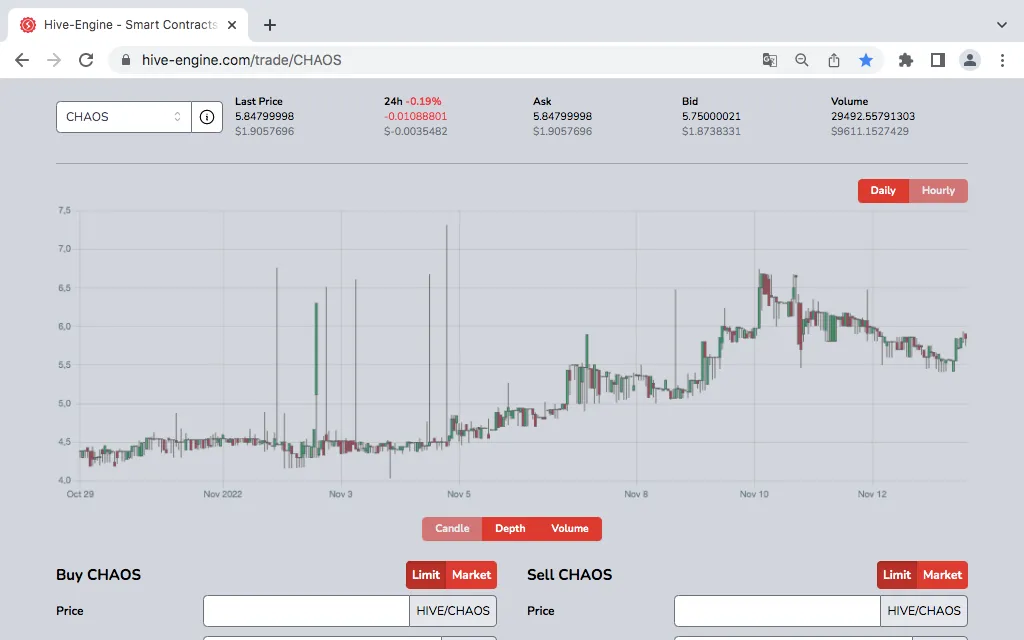Select the Candle chart tab
The width and height of the screenshot is (1024, 640).
[x=452, y=528]
